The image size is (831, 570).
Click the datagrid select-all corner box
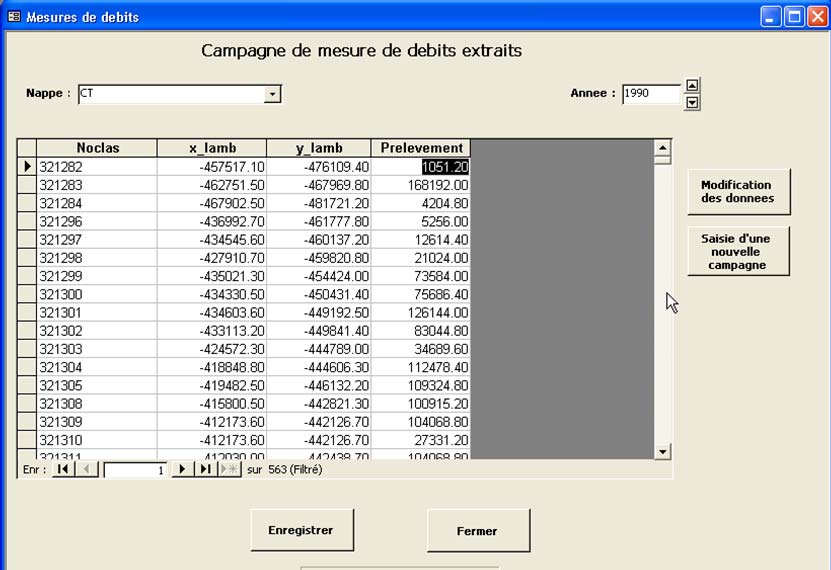[x=27, y=148]
